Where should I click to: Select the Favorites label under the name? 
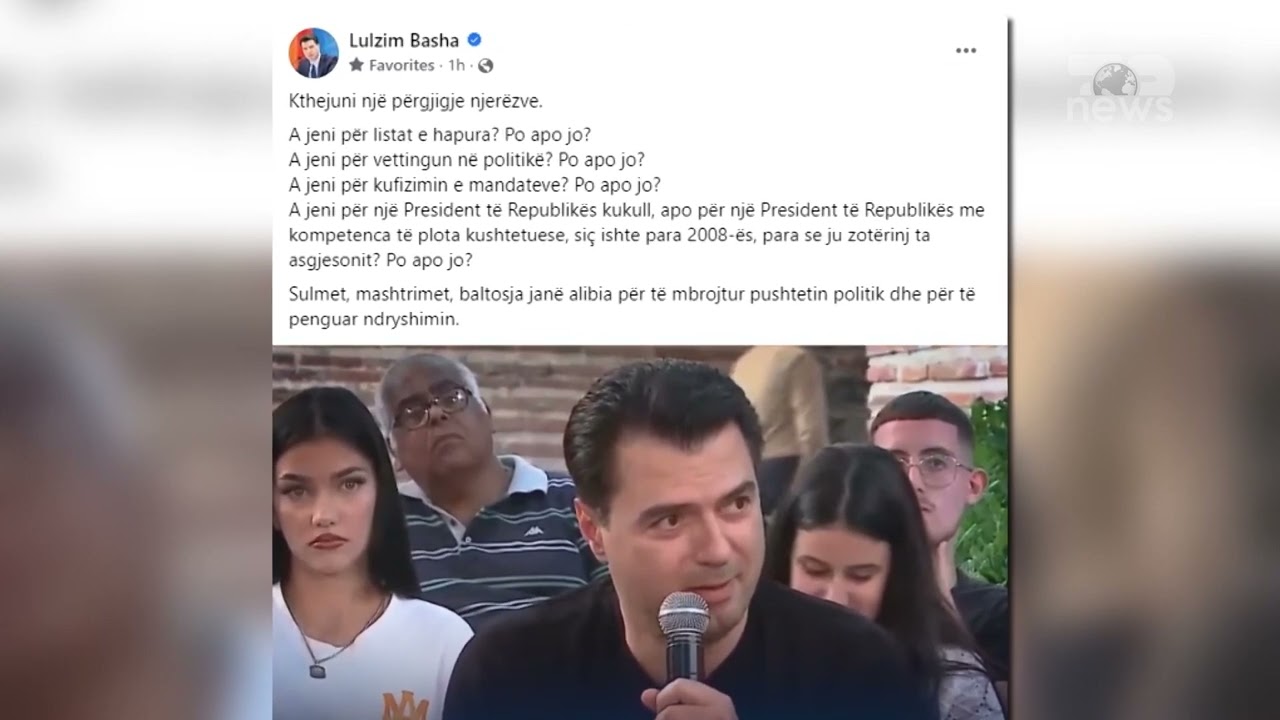click(x=401, y=65)
